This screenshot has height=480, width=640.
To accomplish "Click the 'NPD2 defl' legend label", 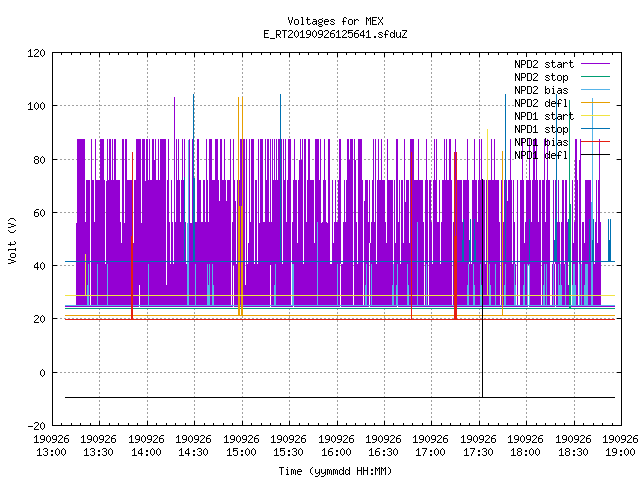I will pos(541,103).
